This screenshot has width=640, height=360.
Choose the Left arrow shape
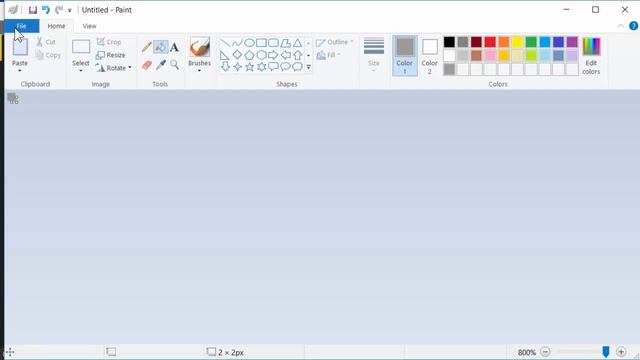click(x=286, y=55)
